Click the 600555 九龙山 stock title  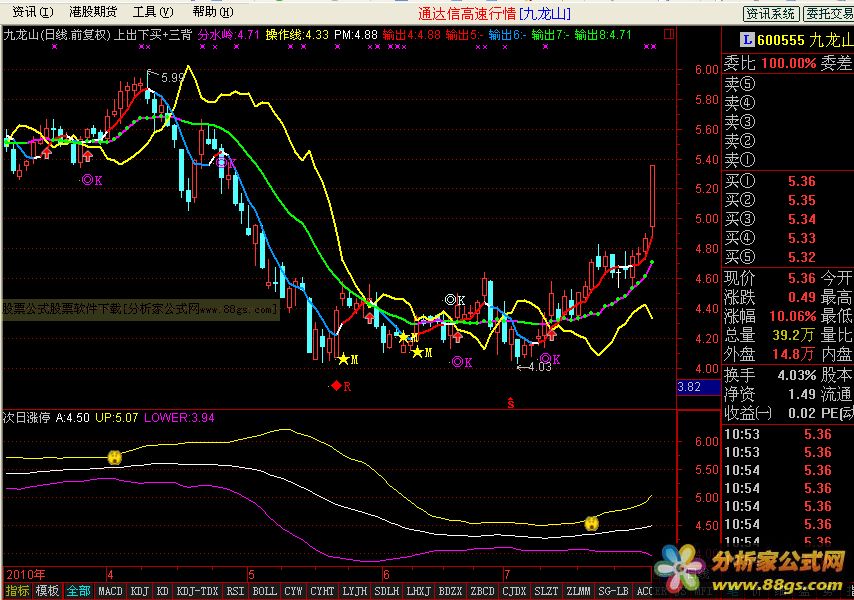[x=804, y=40]
